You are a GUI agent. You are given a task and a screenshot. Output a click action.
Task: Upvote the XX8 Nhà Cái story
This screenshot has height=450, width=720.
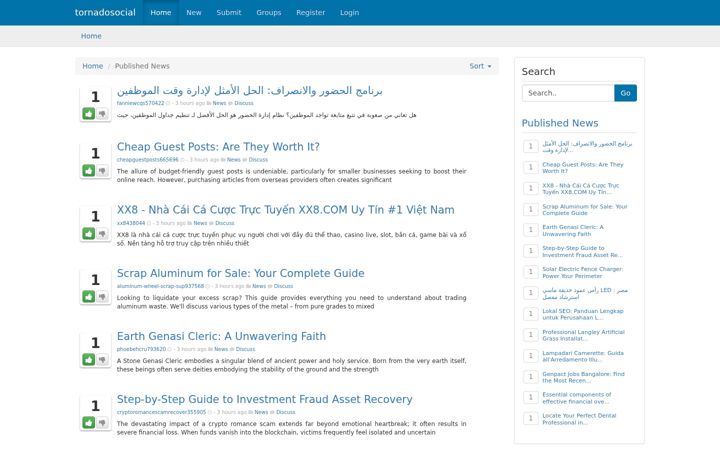point(89,234)
